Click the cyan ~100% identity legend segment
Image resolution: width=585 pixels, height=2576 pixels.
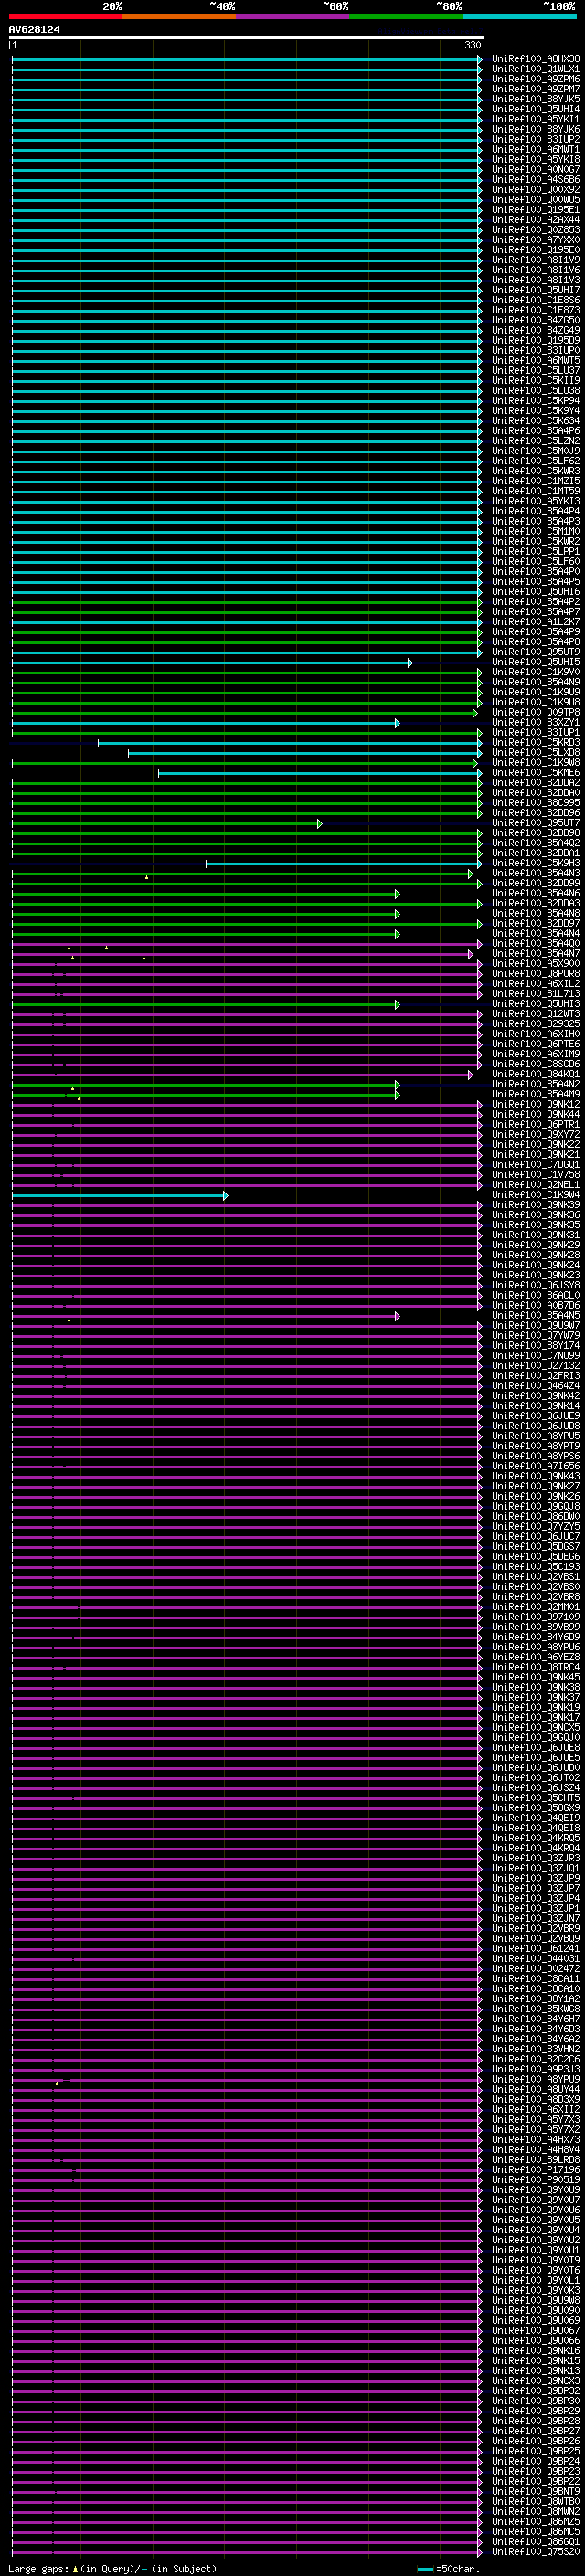click(x=520, y=16)
